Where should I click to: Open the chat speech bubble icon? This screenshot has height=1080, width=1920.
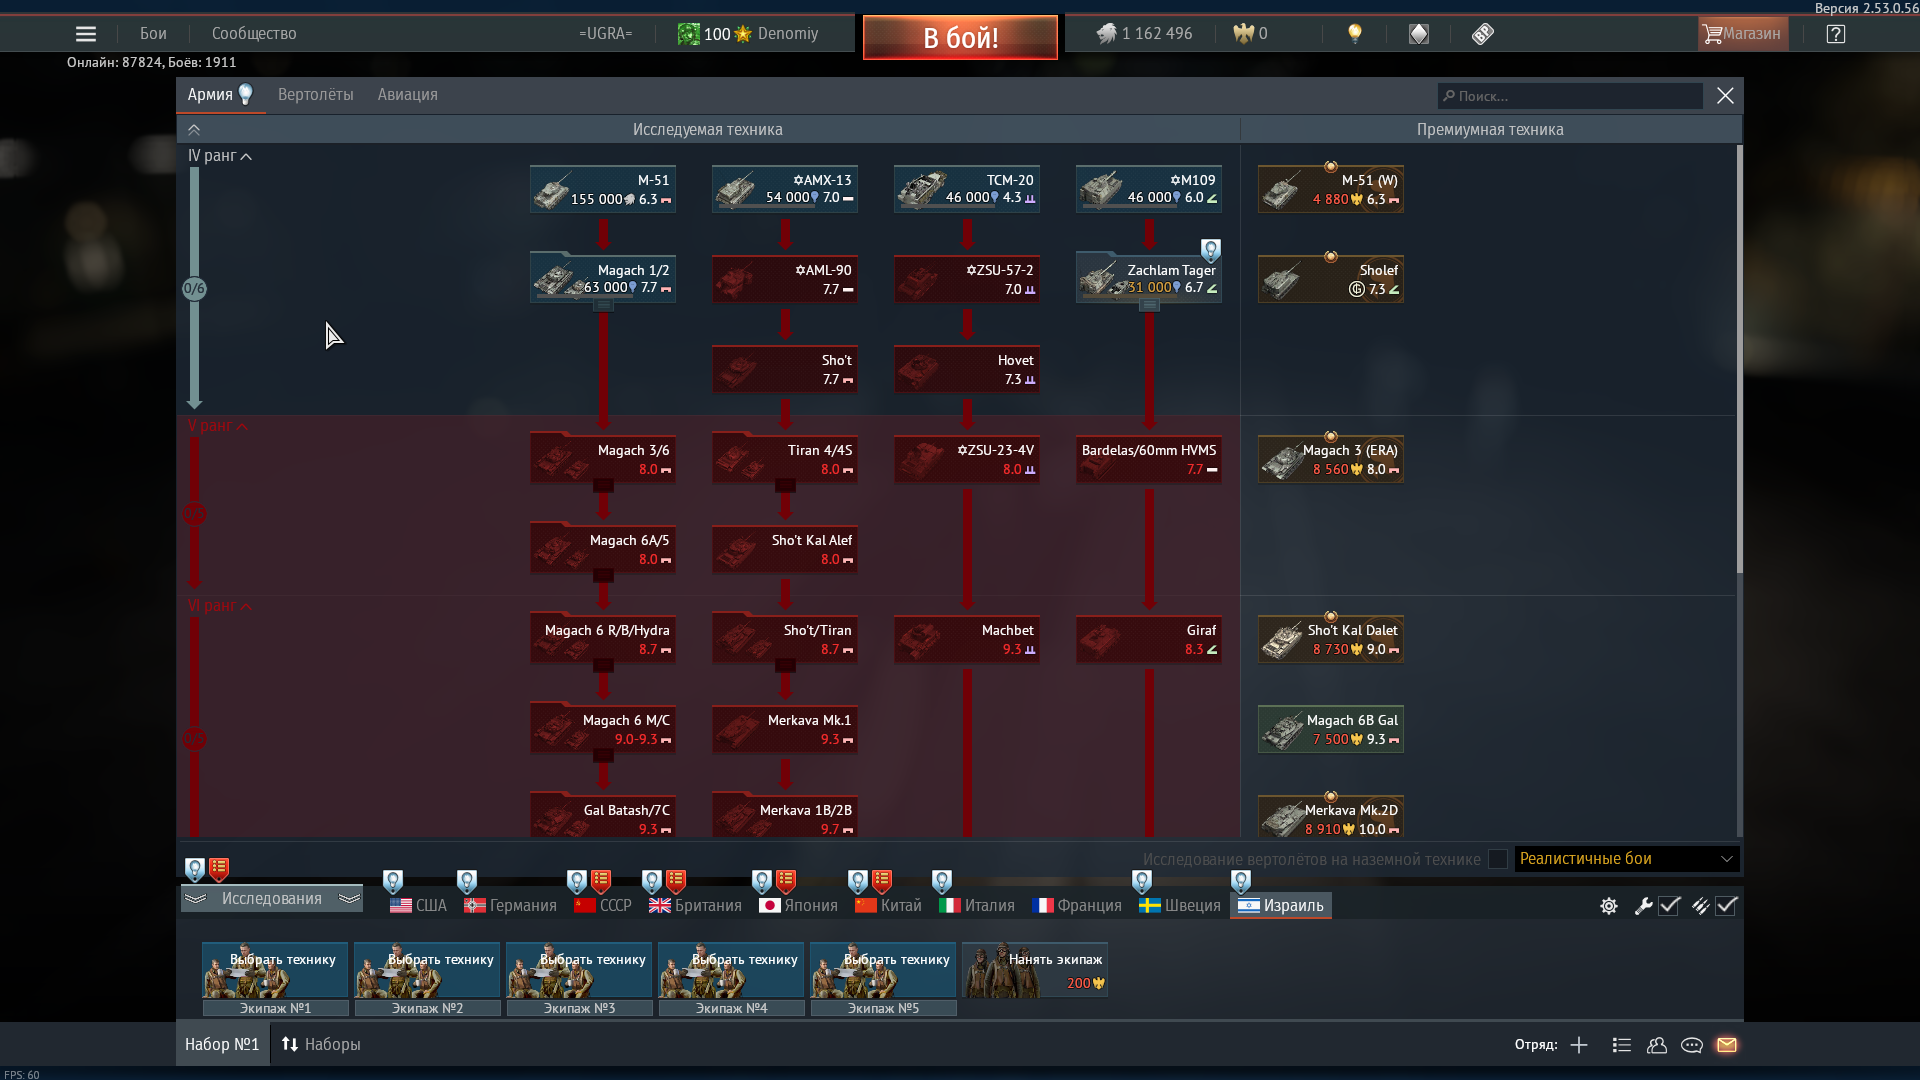[x=1692, y=1045]
